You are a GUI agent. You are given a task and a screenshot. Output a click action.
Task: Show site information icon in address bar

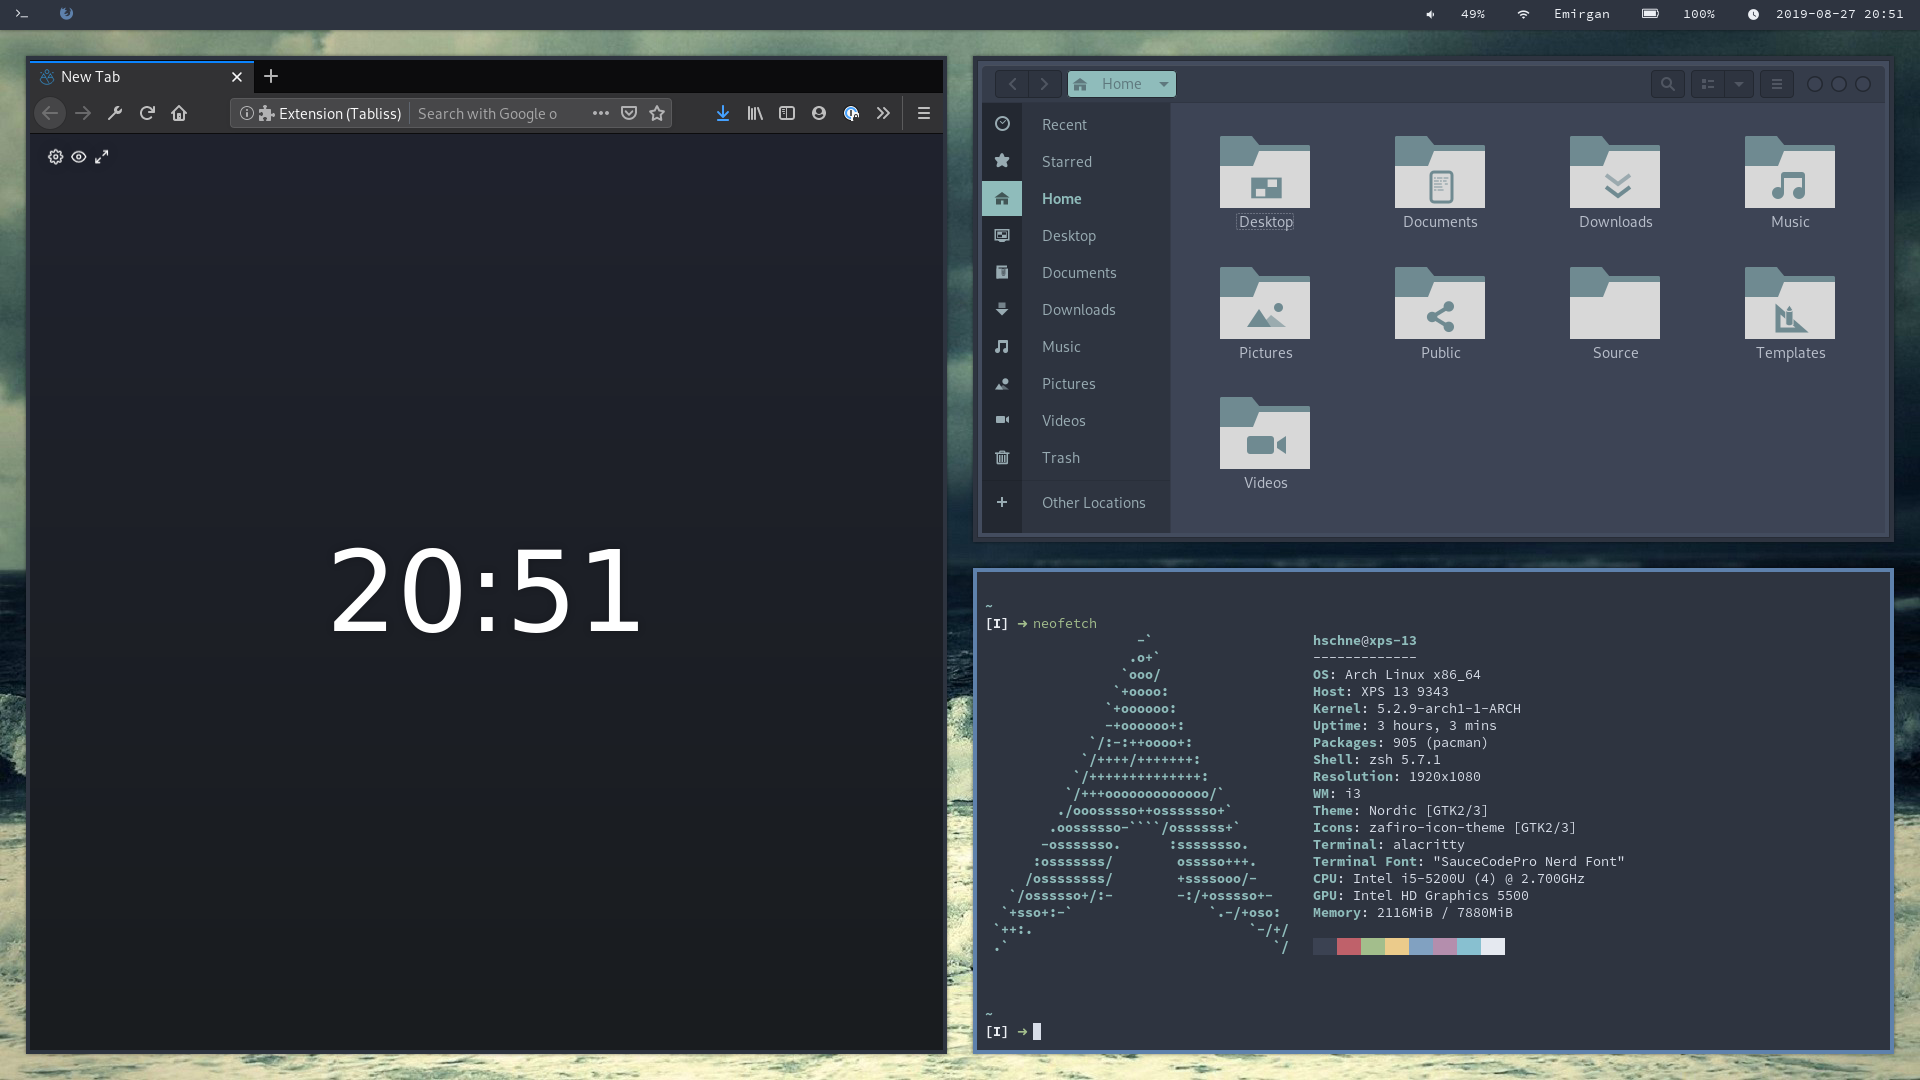246,113
